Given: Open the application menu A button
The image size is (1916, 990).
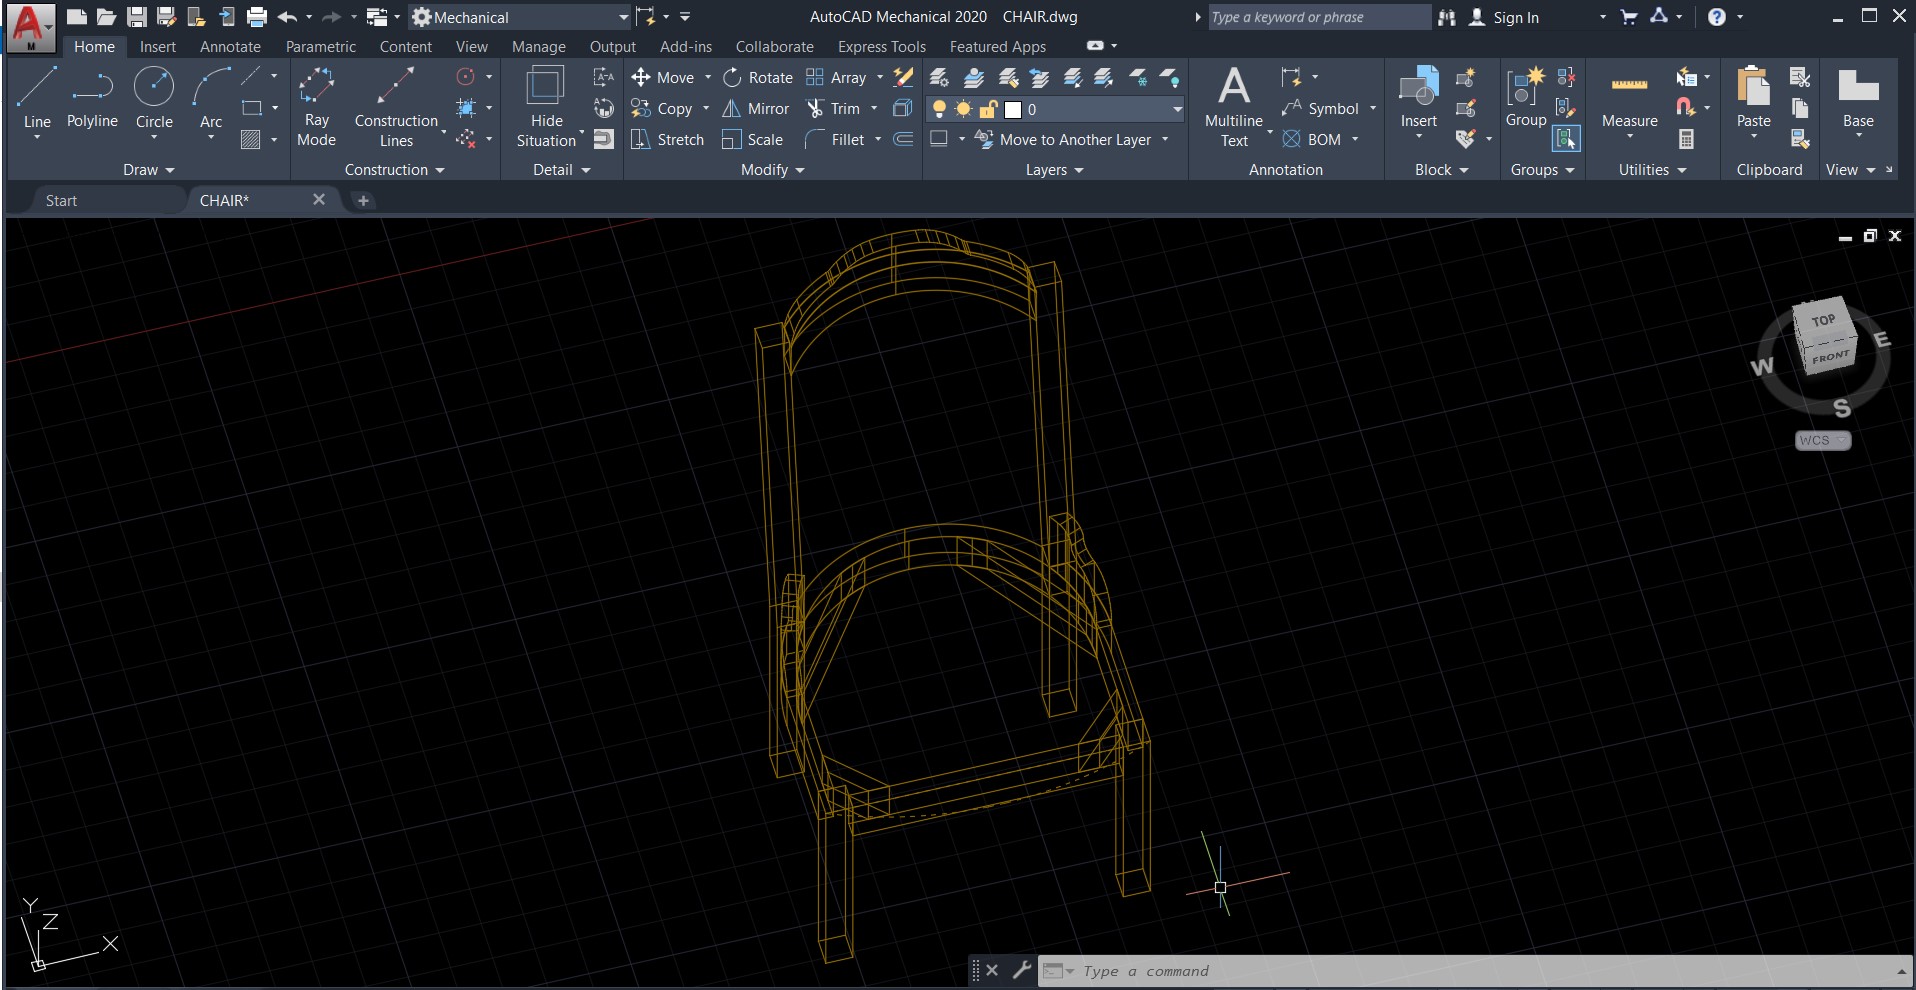Looking at the screenshot, I should click(30, 28).
